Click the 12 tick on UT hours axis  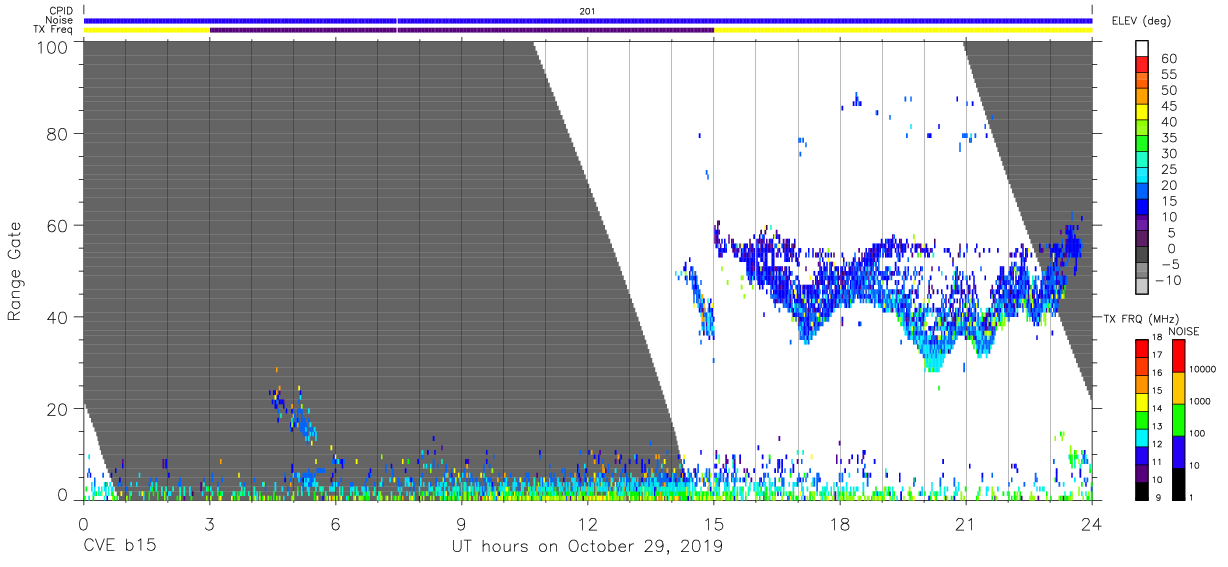point(588,524)
